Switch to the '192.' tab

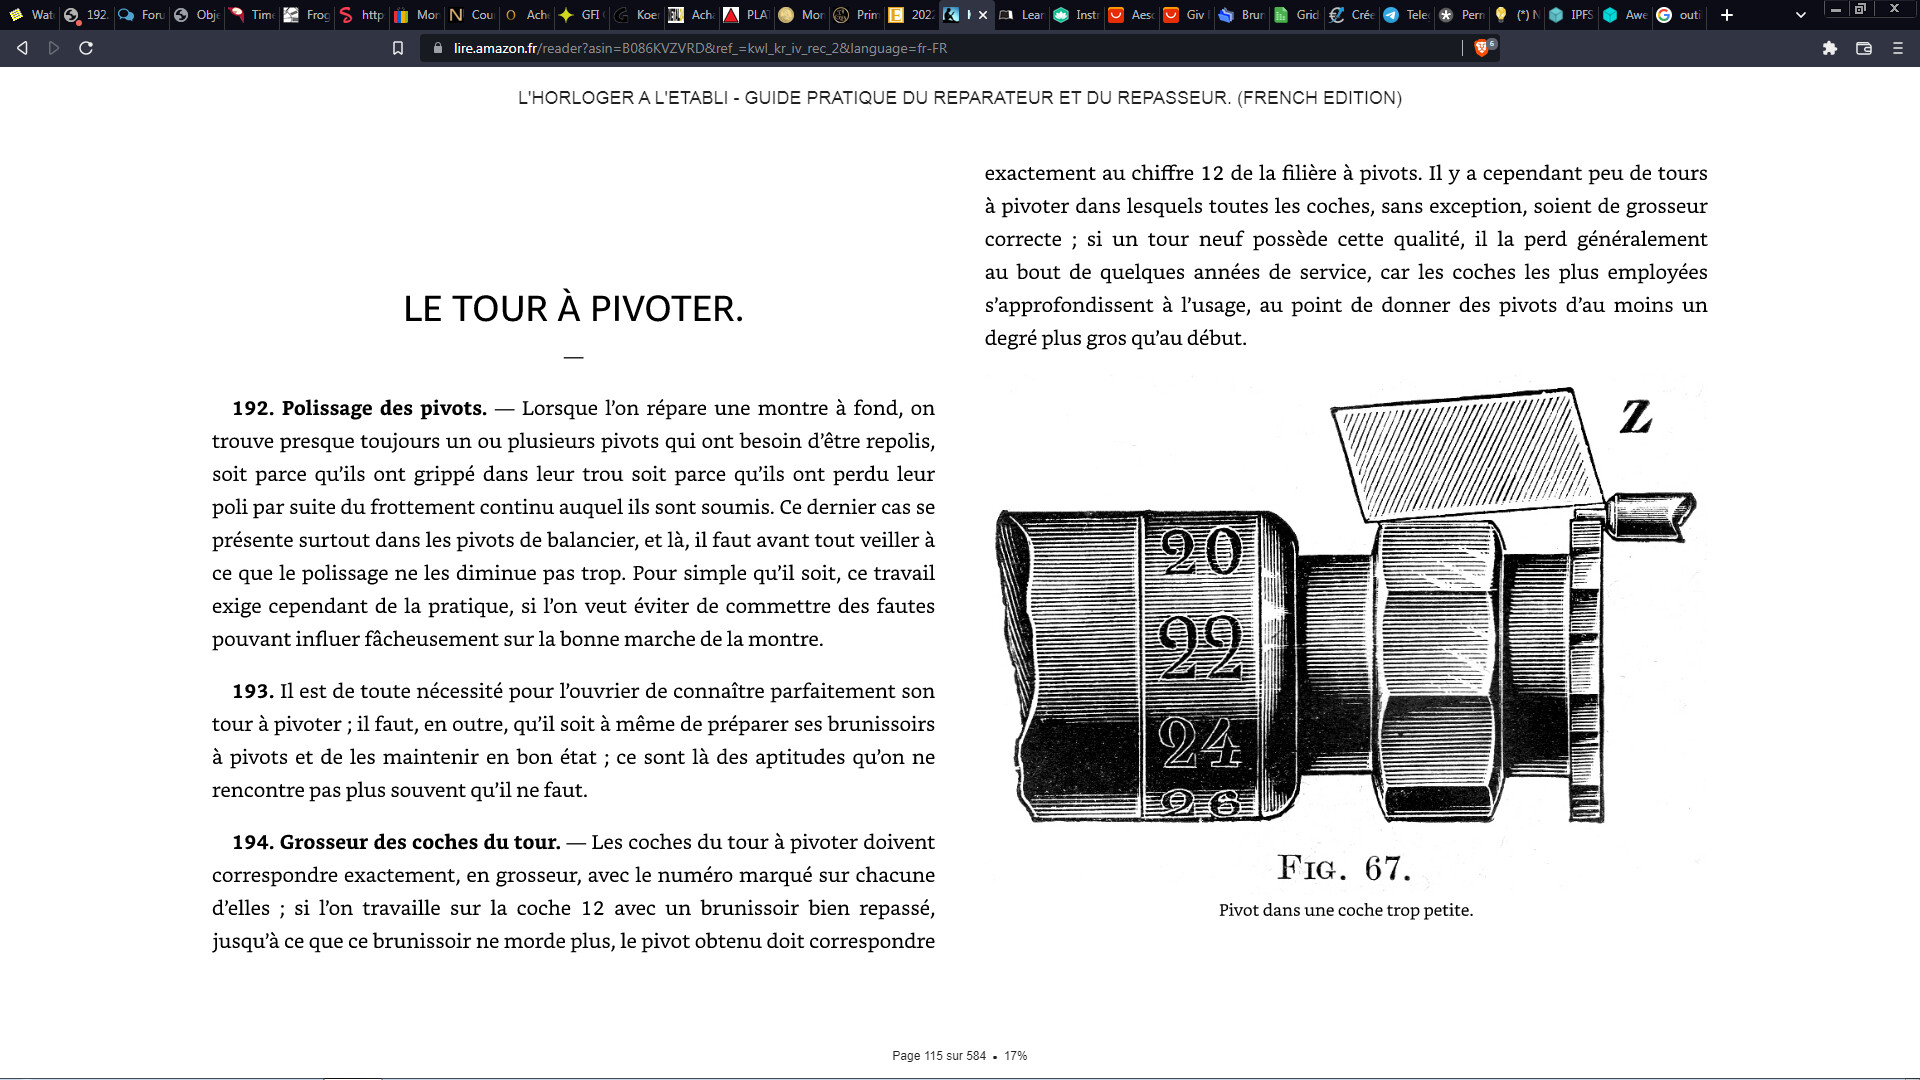[85, 15]
